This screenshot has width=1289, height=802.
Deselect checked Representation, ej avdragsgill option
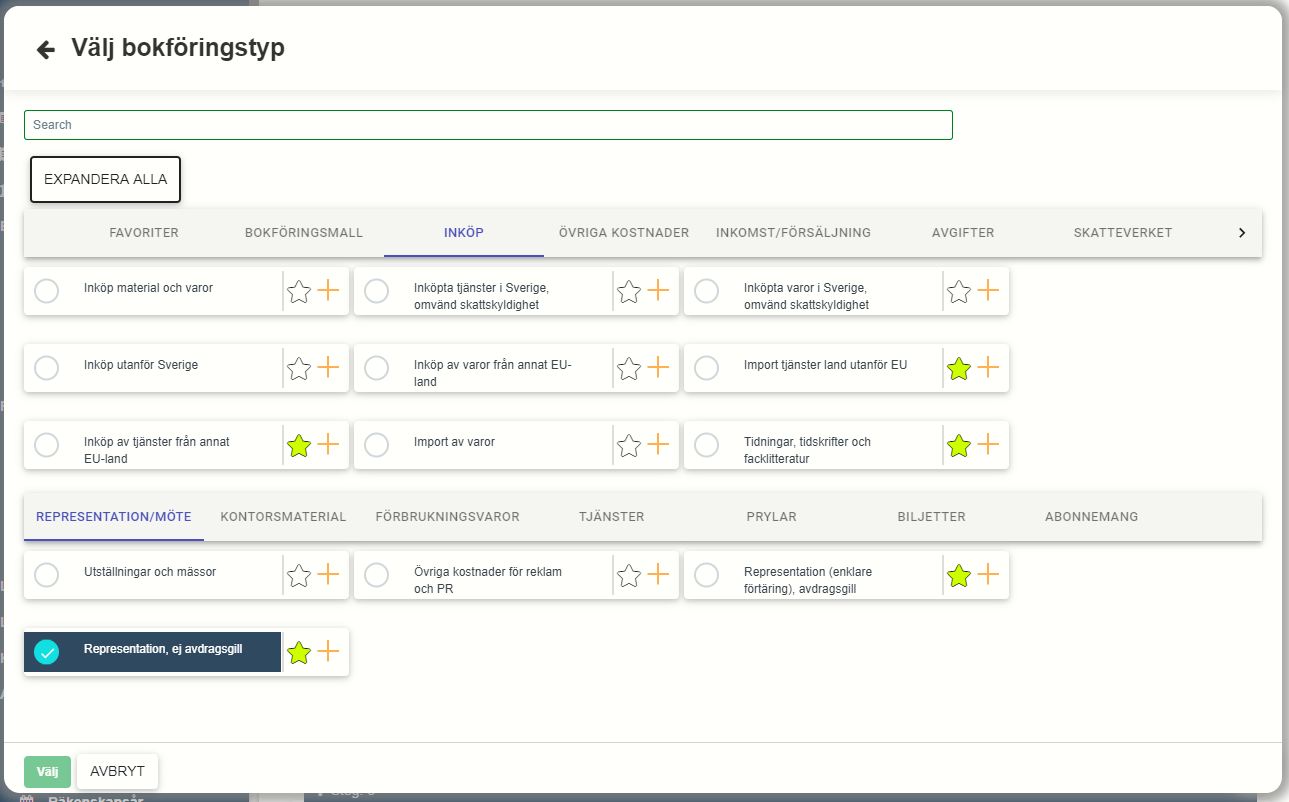coord(47,652)
